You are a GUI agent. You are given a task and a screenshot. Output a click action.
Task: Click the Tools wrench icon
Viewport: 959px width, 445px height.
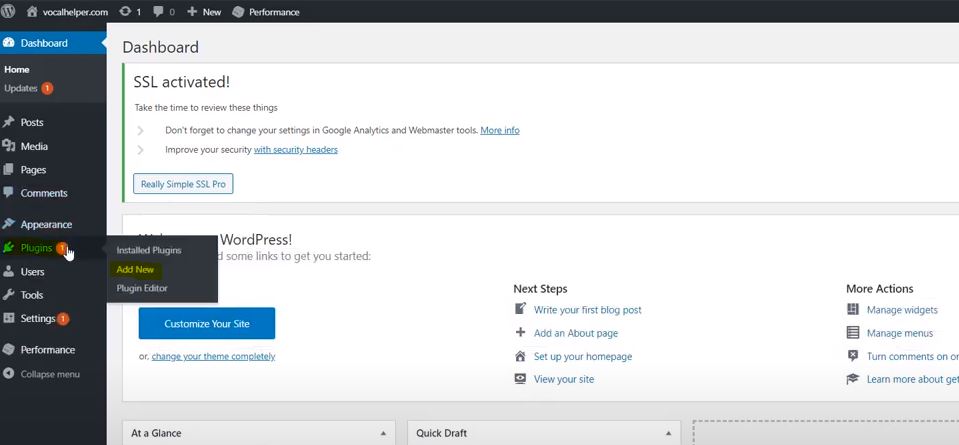coord(9,295)
